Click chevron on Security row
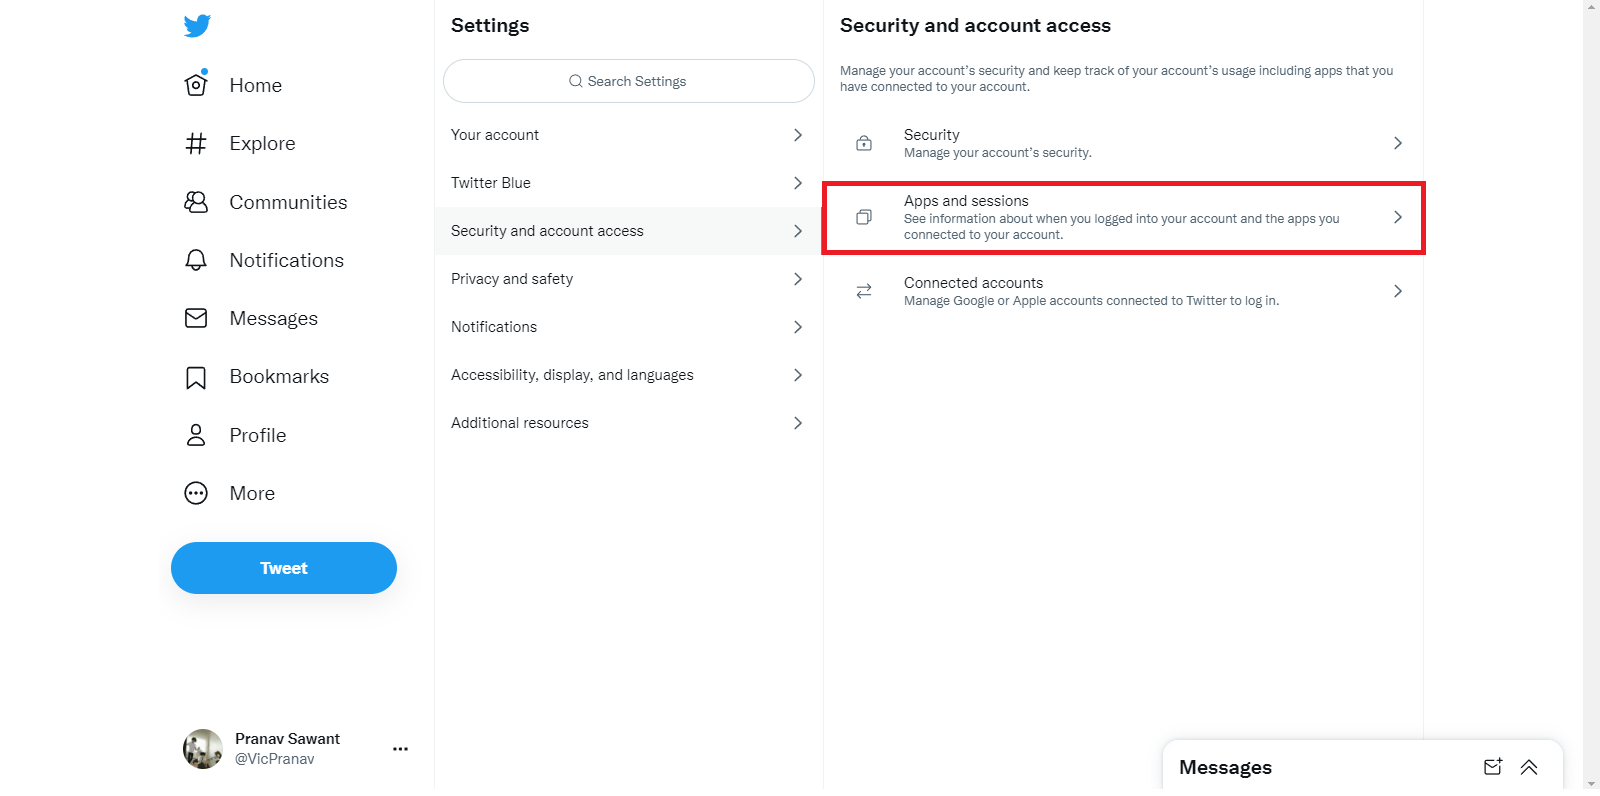Image resolution: width=1600 pixels, height=796 pixels. [1398, 143]
